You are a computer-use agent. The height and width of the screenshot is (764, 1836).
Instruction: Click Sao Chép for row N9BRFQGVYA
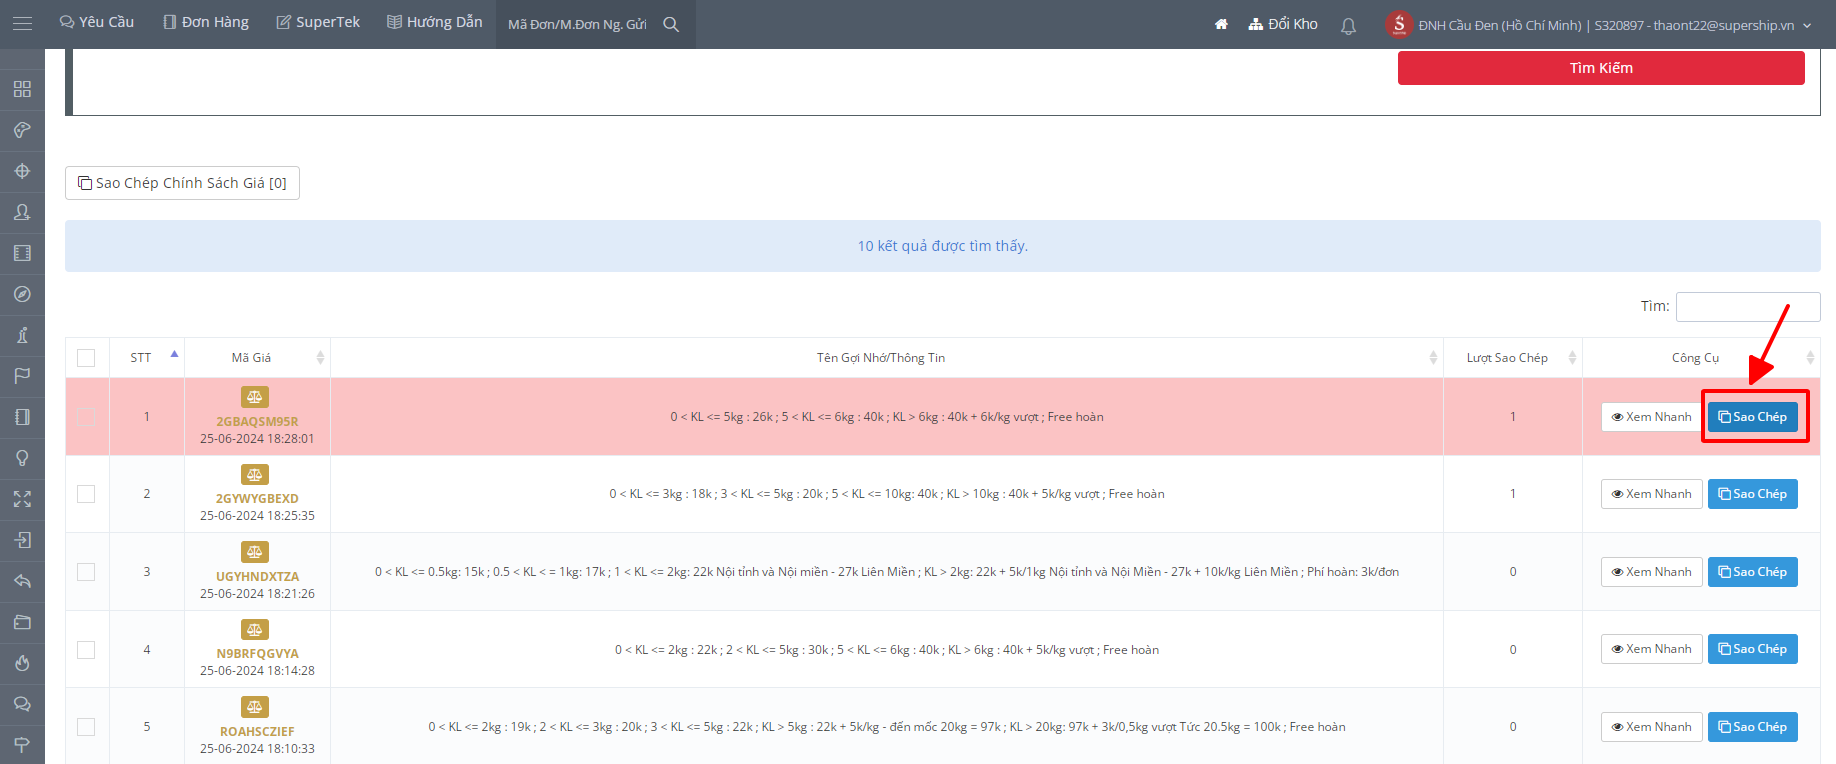point(1753,649)
